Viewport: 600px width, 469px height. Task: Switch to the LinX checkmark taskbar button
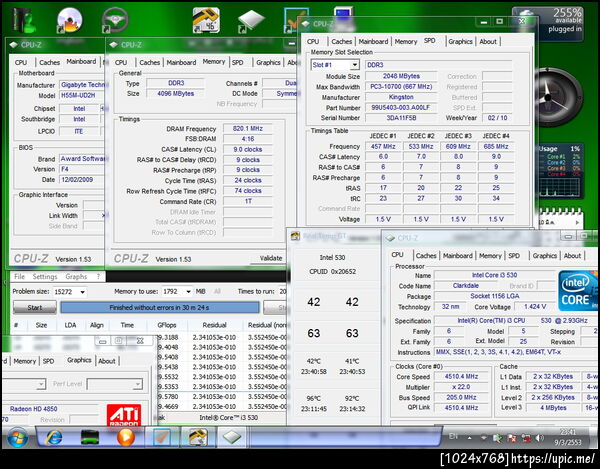(x=161, y=437)
